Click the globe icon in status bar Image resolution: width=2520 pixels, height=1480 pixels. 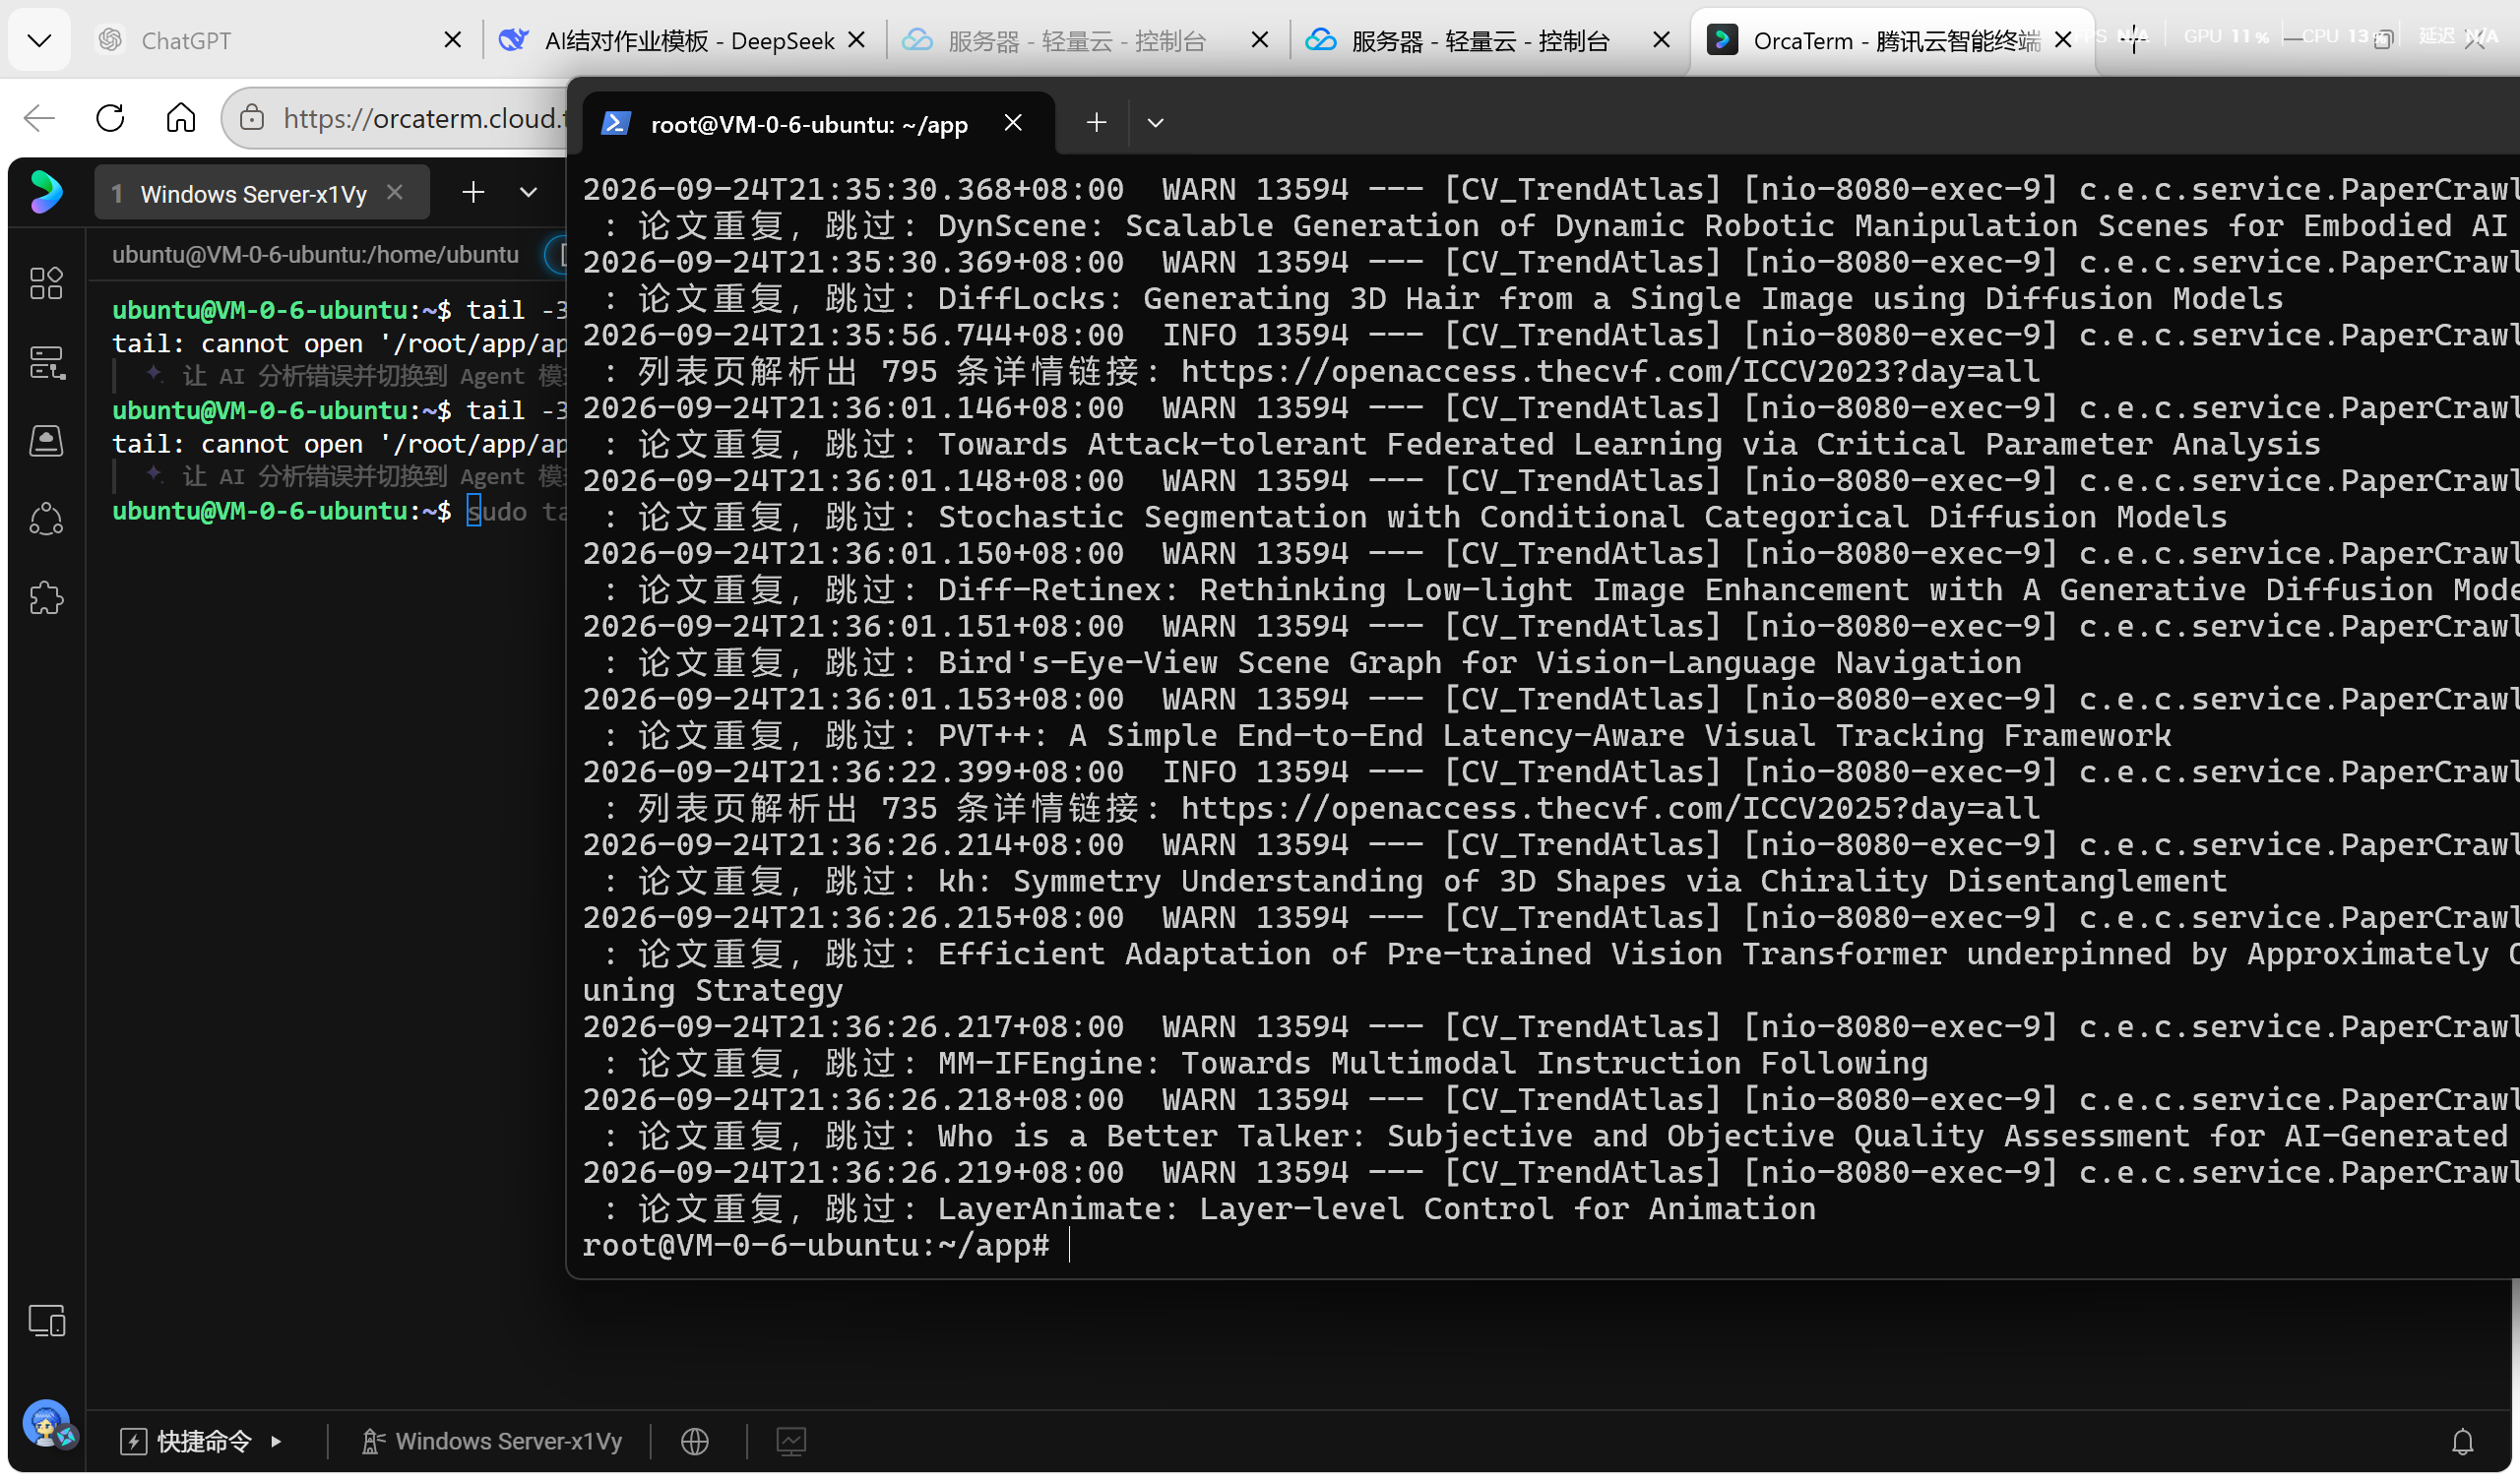[695, 1441]
